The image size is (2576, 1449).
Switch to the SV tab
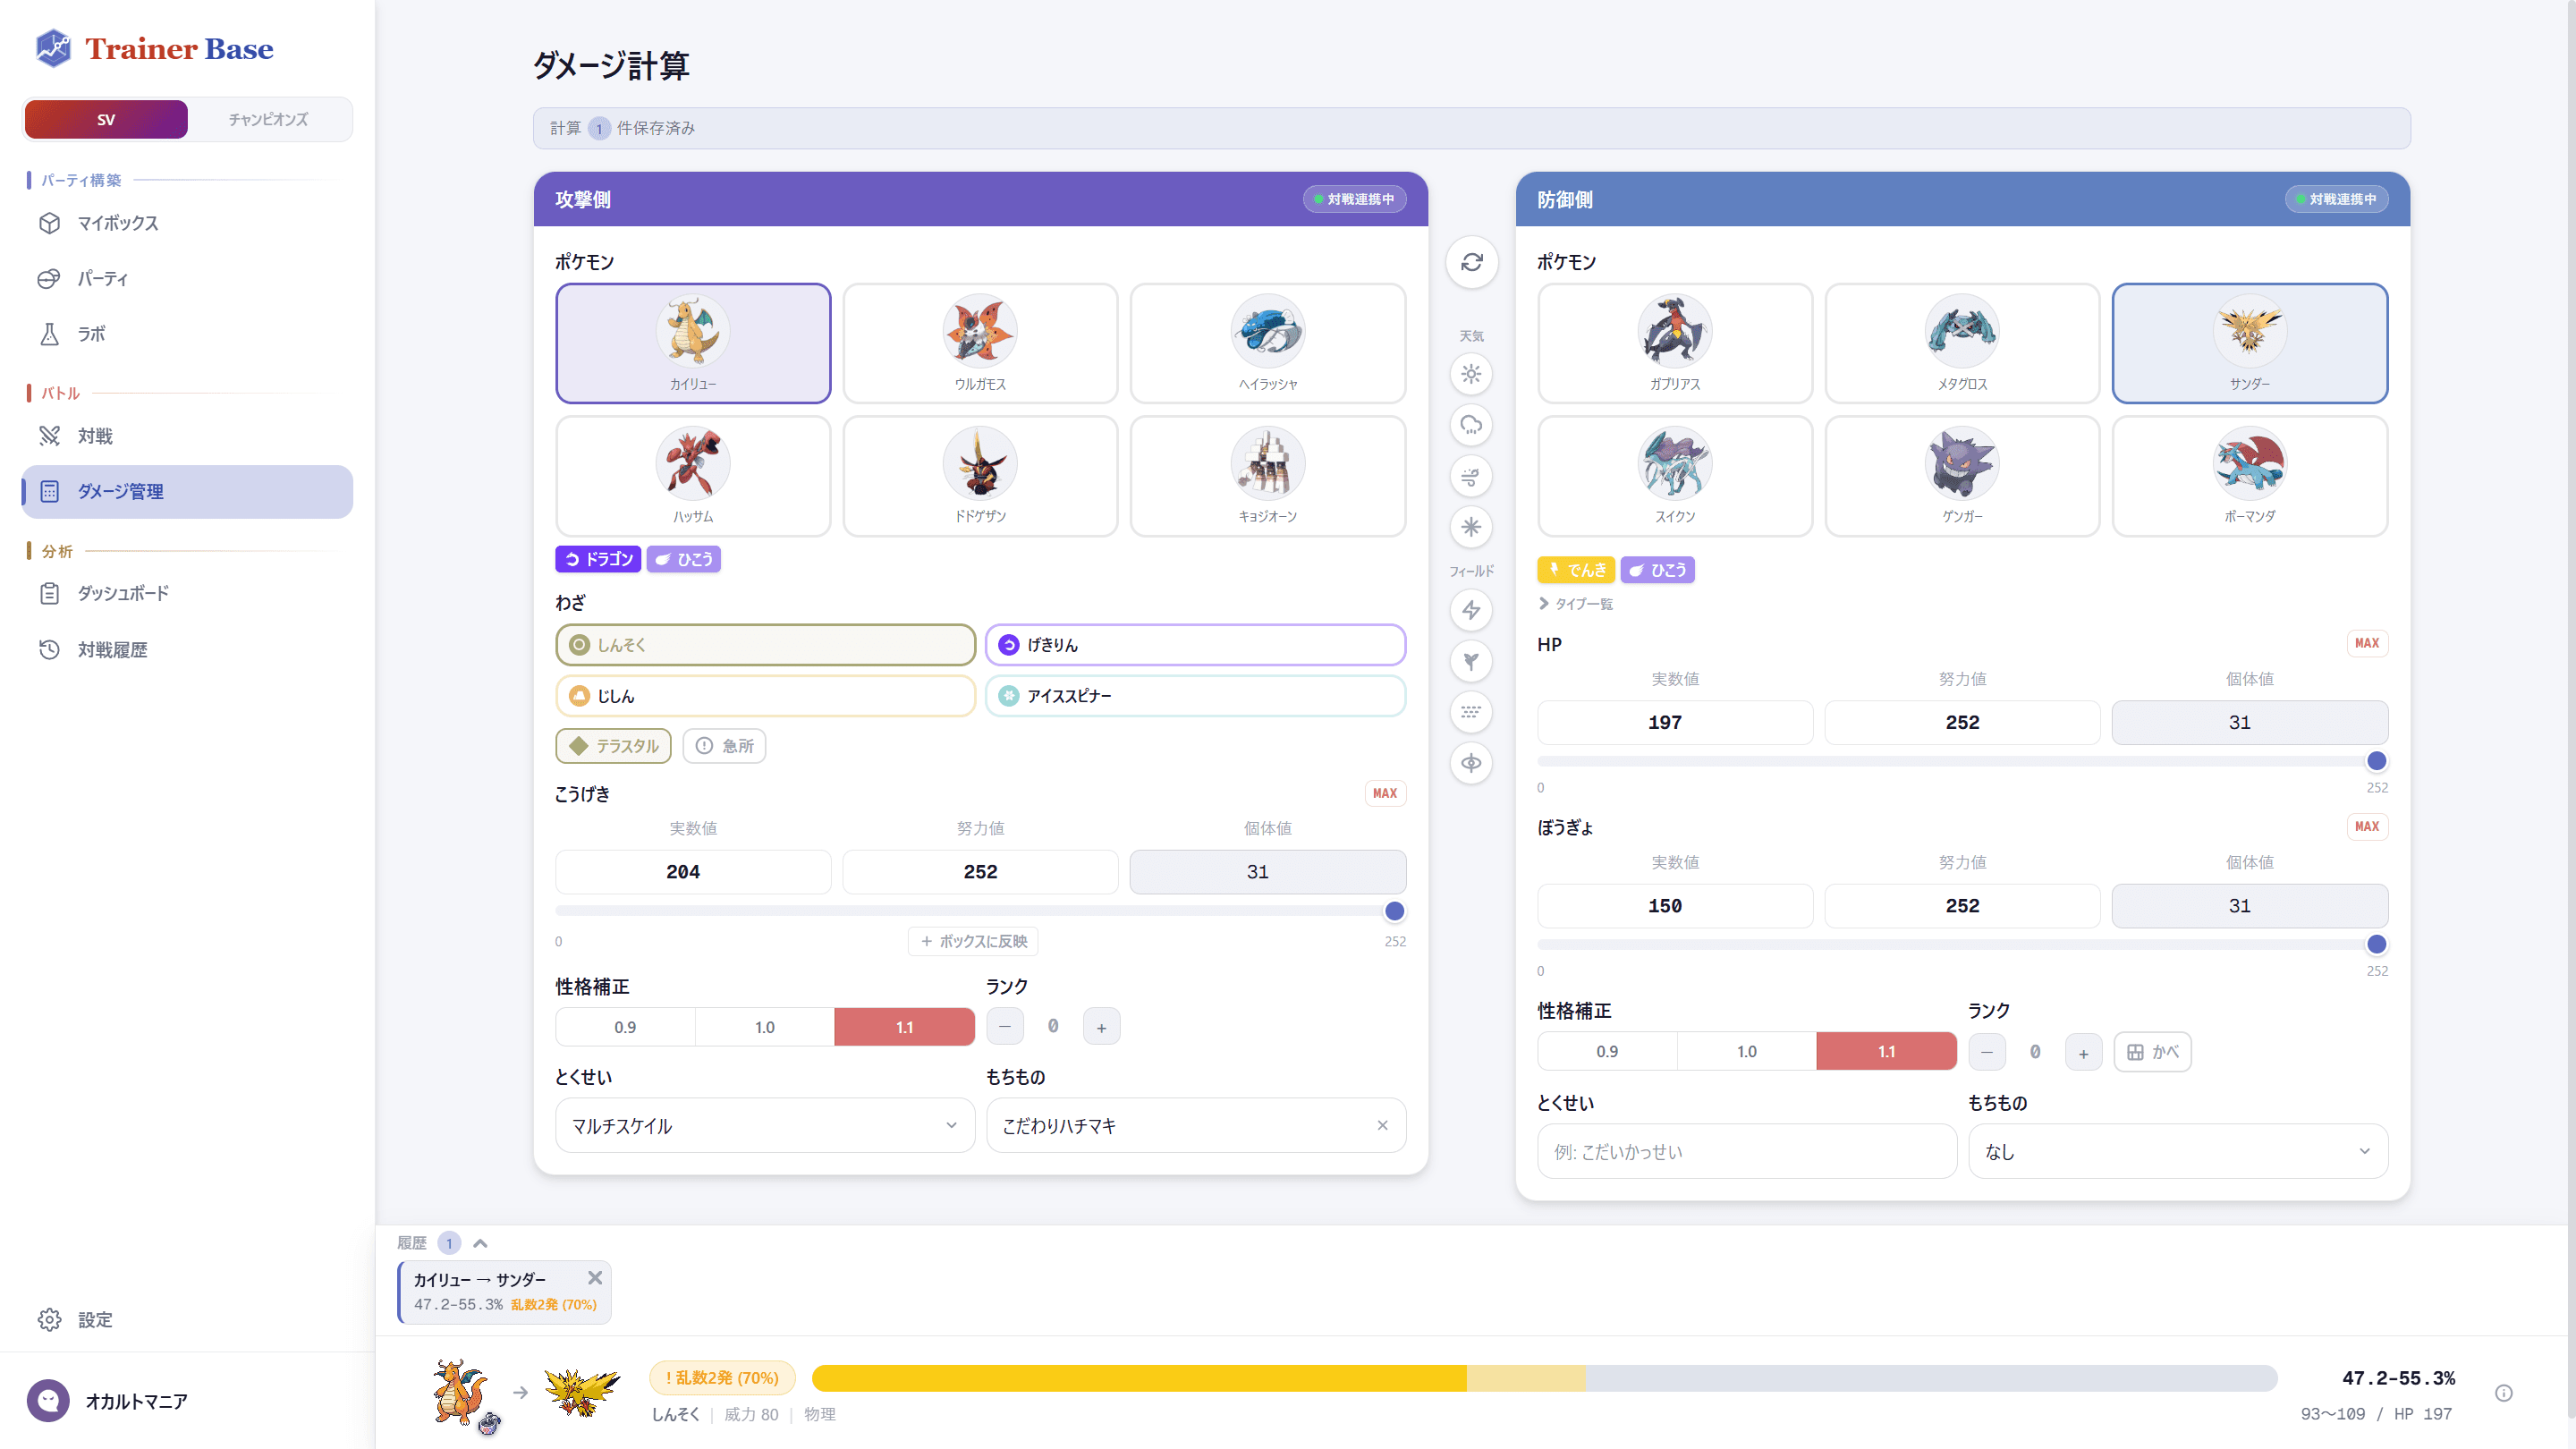pyautogui.click(x=105, y=119)
